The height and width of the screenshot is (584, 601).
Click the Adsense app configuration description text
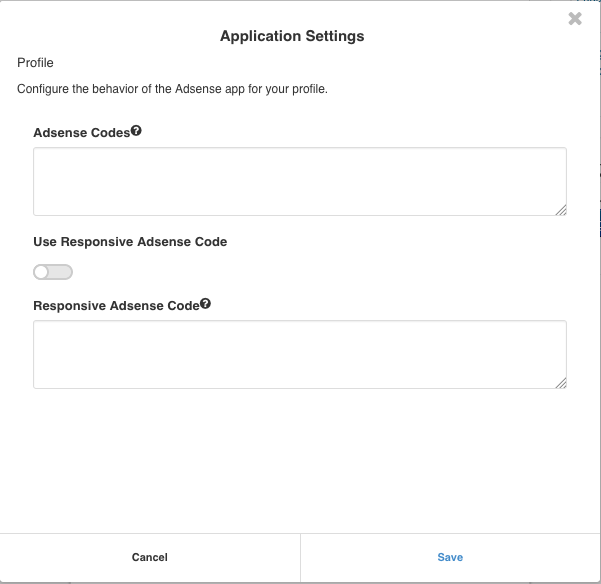click(172, 89)
